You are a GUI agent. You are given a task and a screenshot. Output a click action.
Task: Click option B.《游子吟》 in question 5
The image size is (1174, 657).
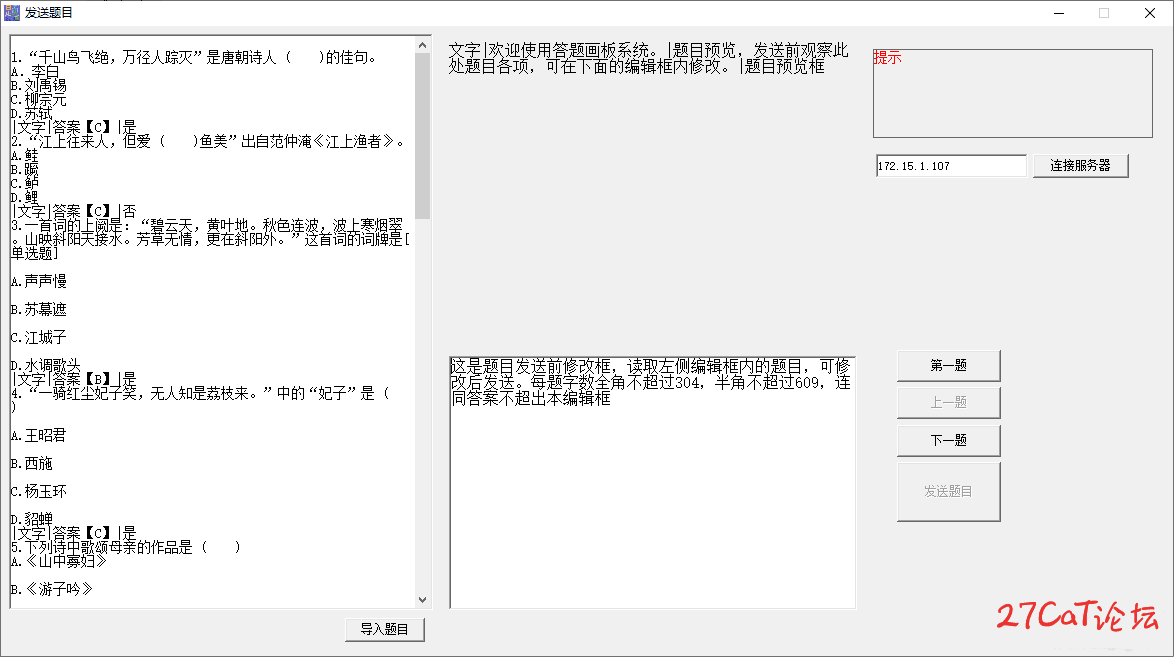[52, 590]
